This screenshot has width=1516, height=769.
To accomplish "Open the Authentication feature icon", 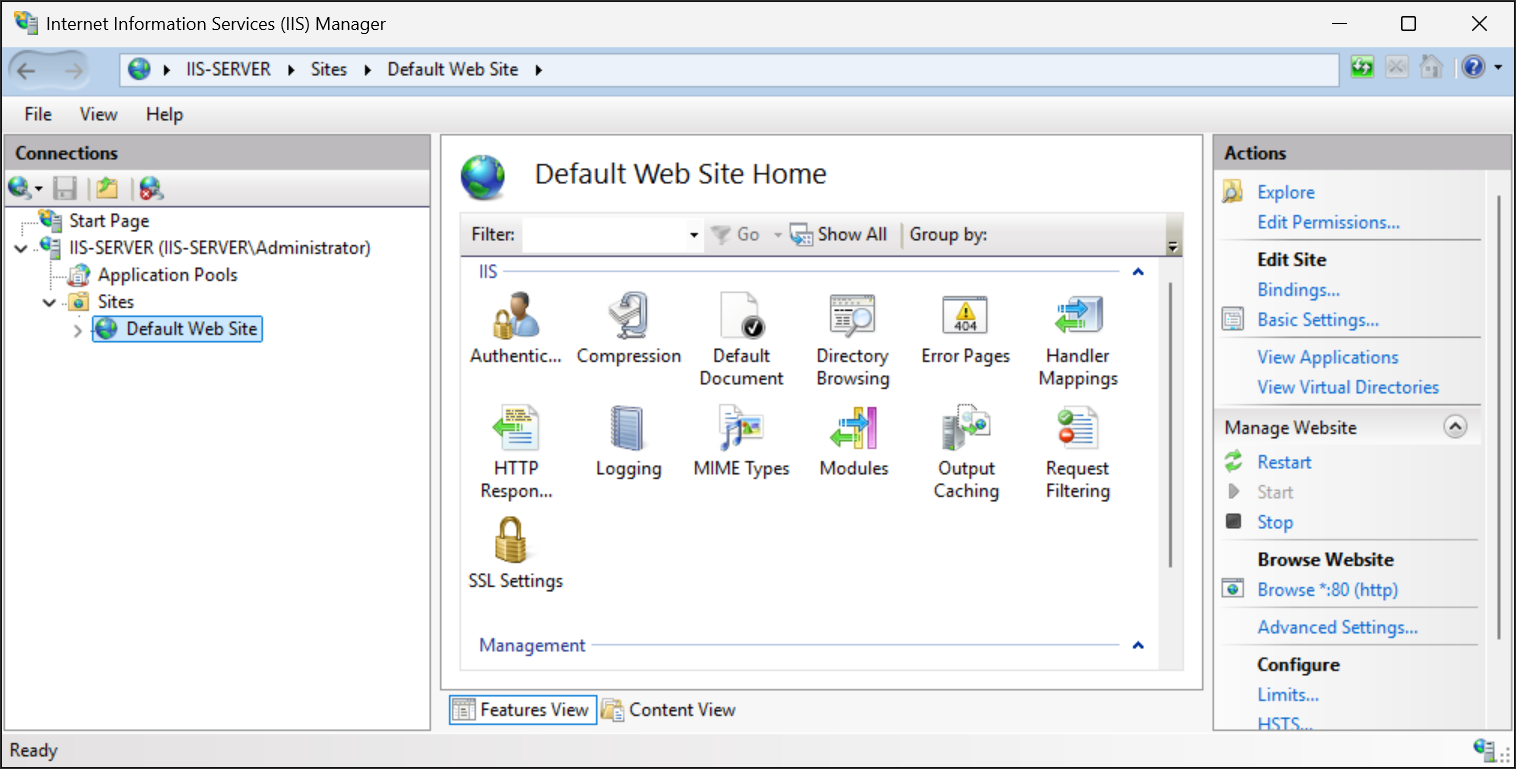I will point(516,316).
